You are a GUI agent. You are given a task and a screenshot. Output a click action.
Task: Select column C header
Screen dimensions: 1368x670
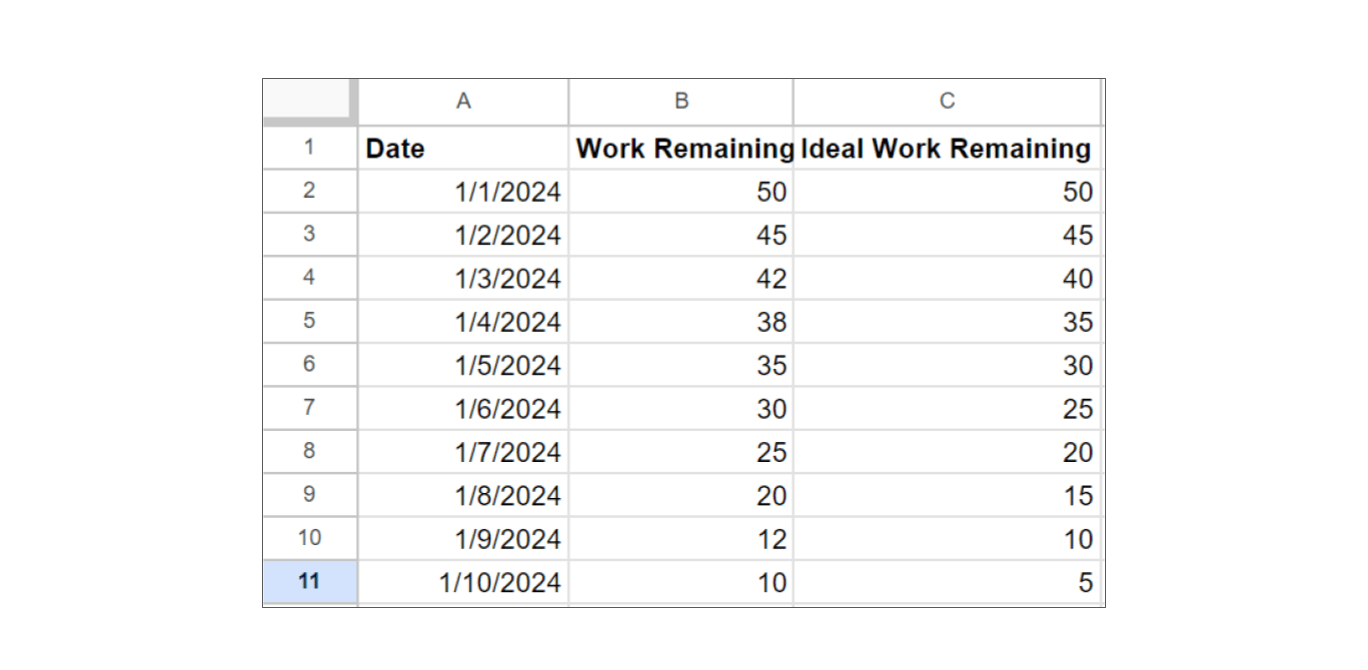[947, 101]
